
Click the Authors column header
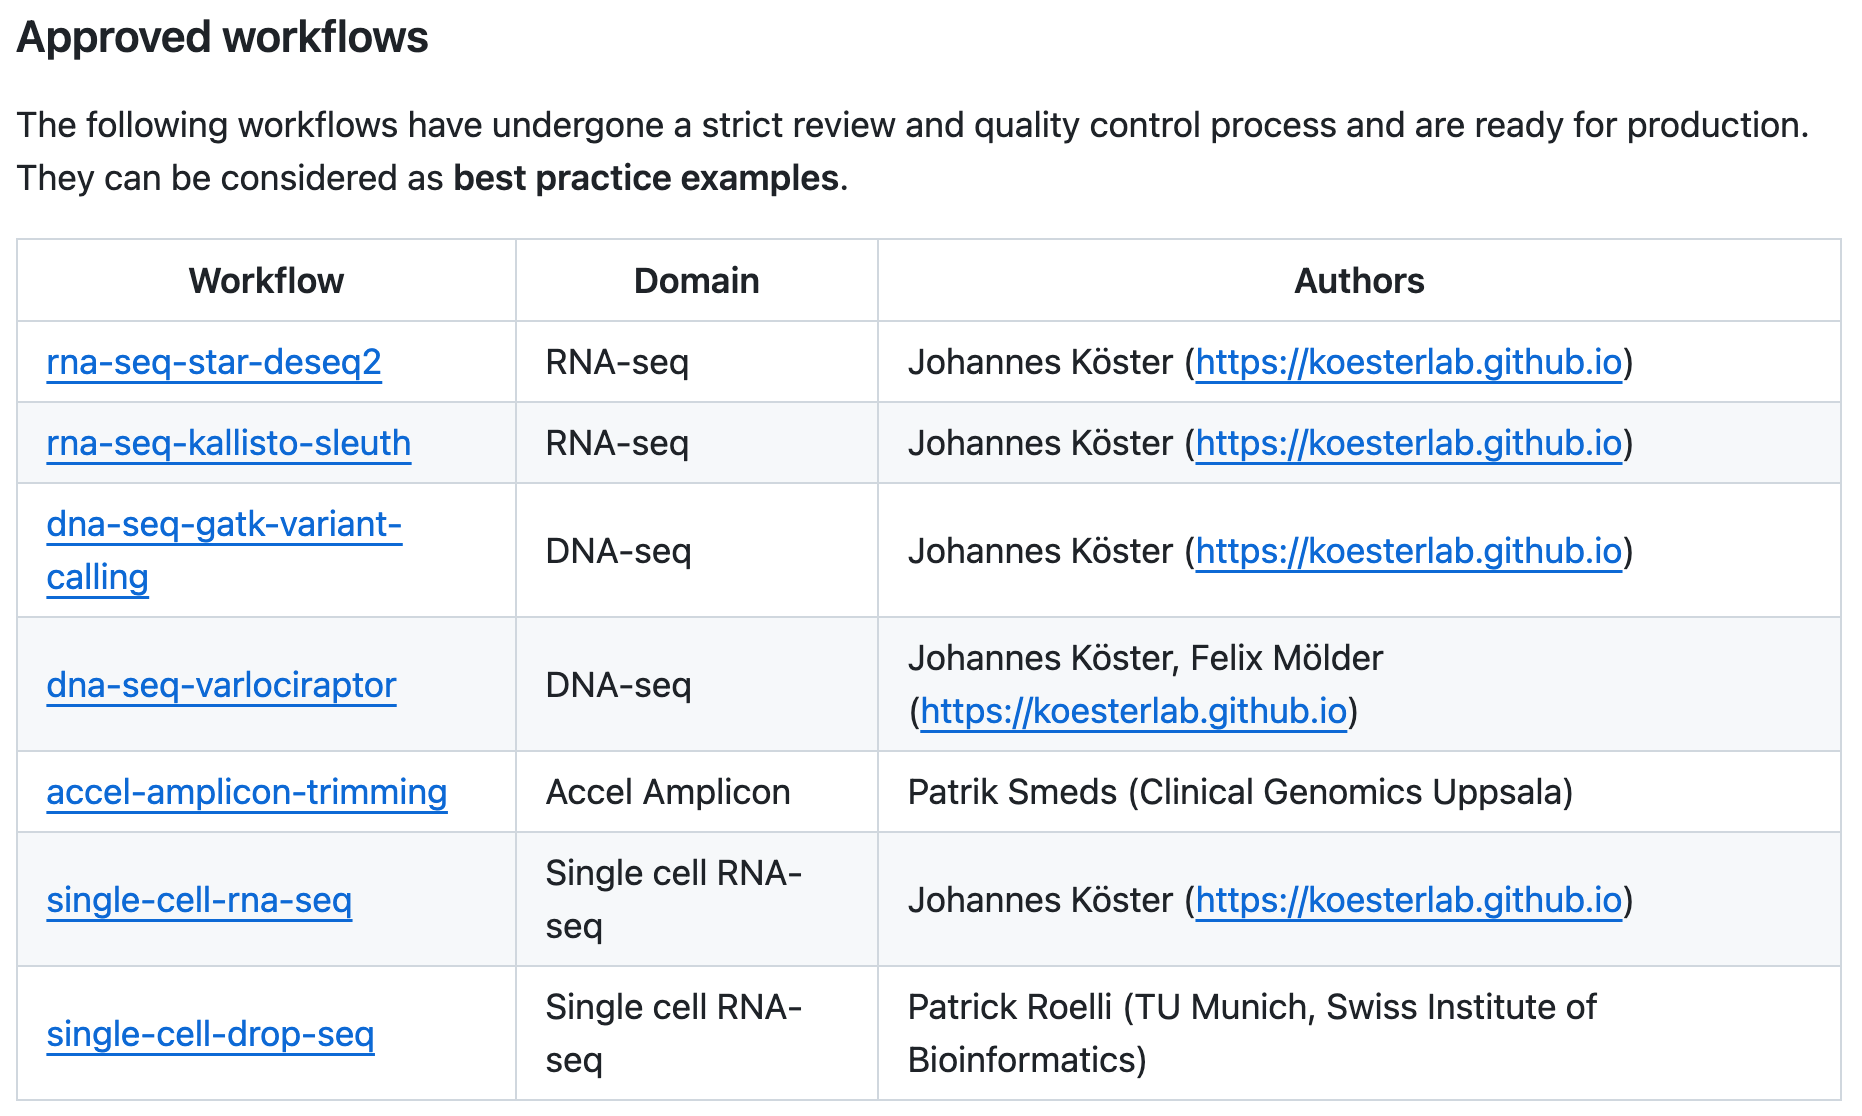(1358, 281)
